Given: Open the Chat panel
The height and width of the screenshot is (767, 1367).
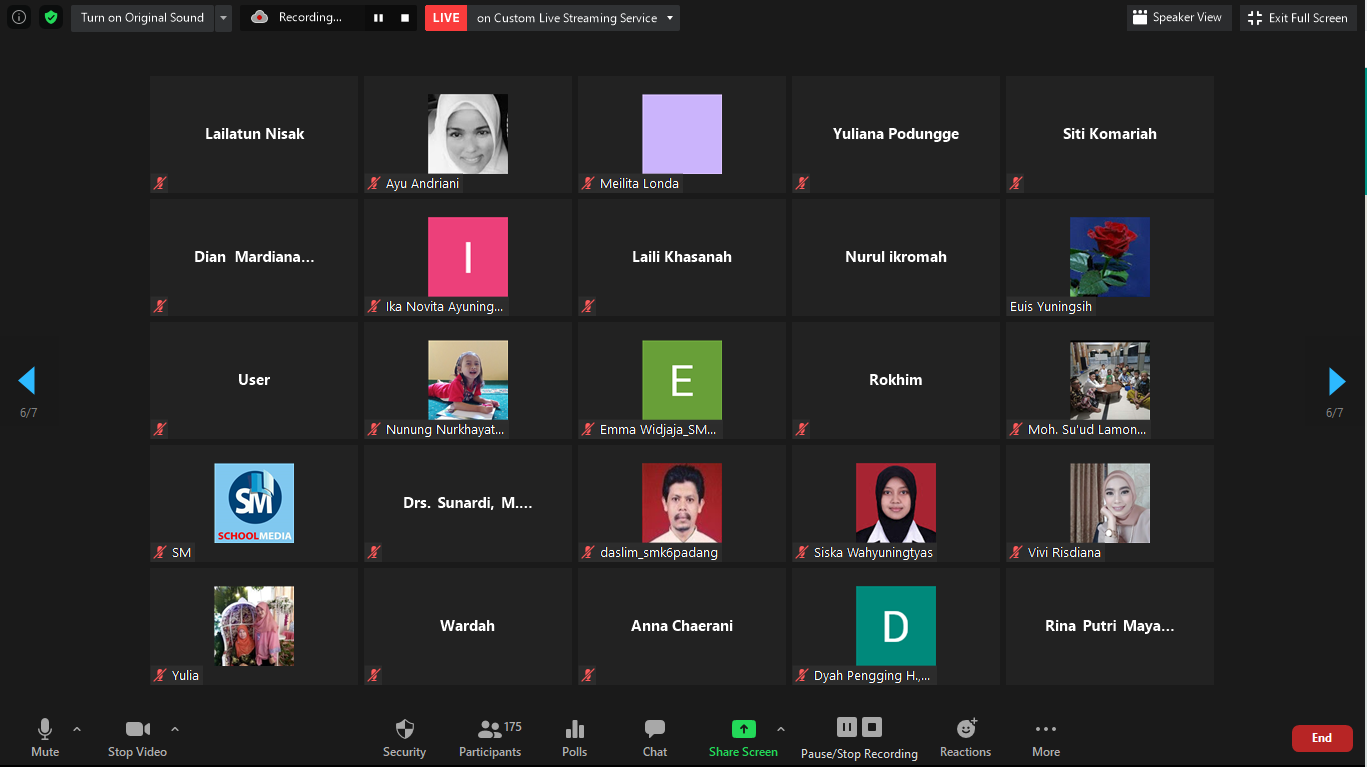Looking at the screenshot, I should click(x=655, y=729).
